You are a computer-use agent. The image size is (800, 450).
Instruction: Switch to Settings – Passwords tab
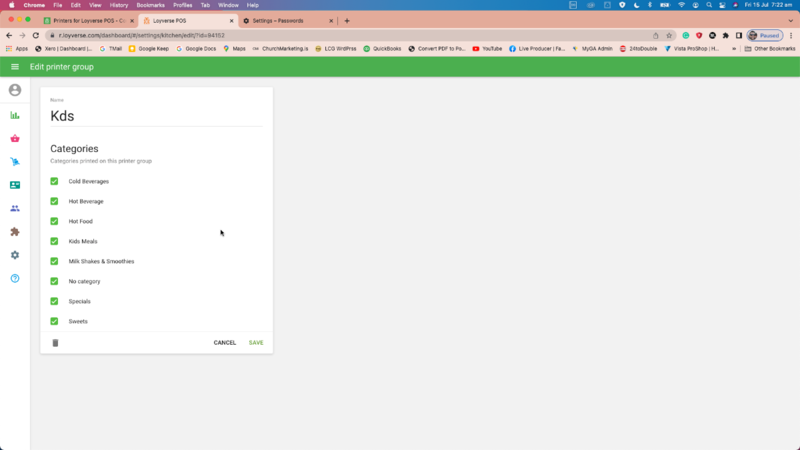tap(286, 21)
